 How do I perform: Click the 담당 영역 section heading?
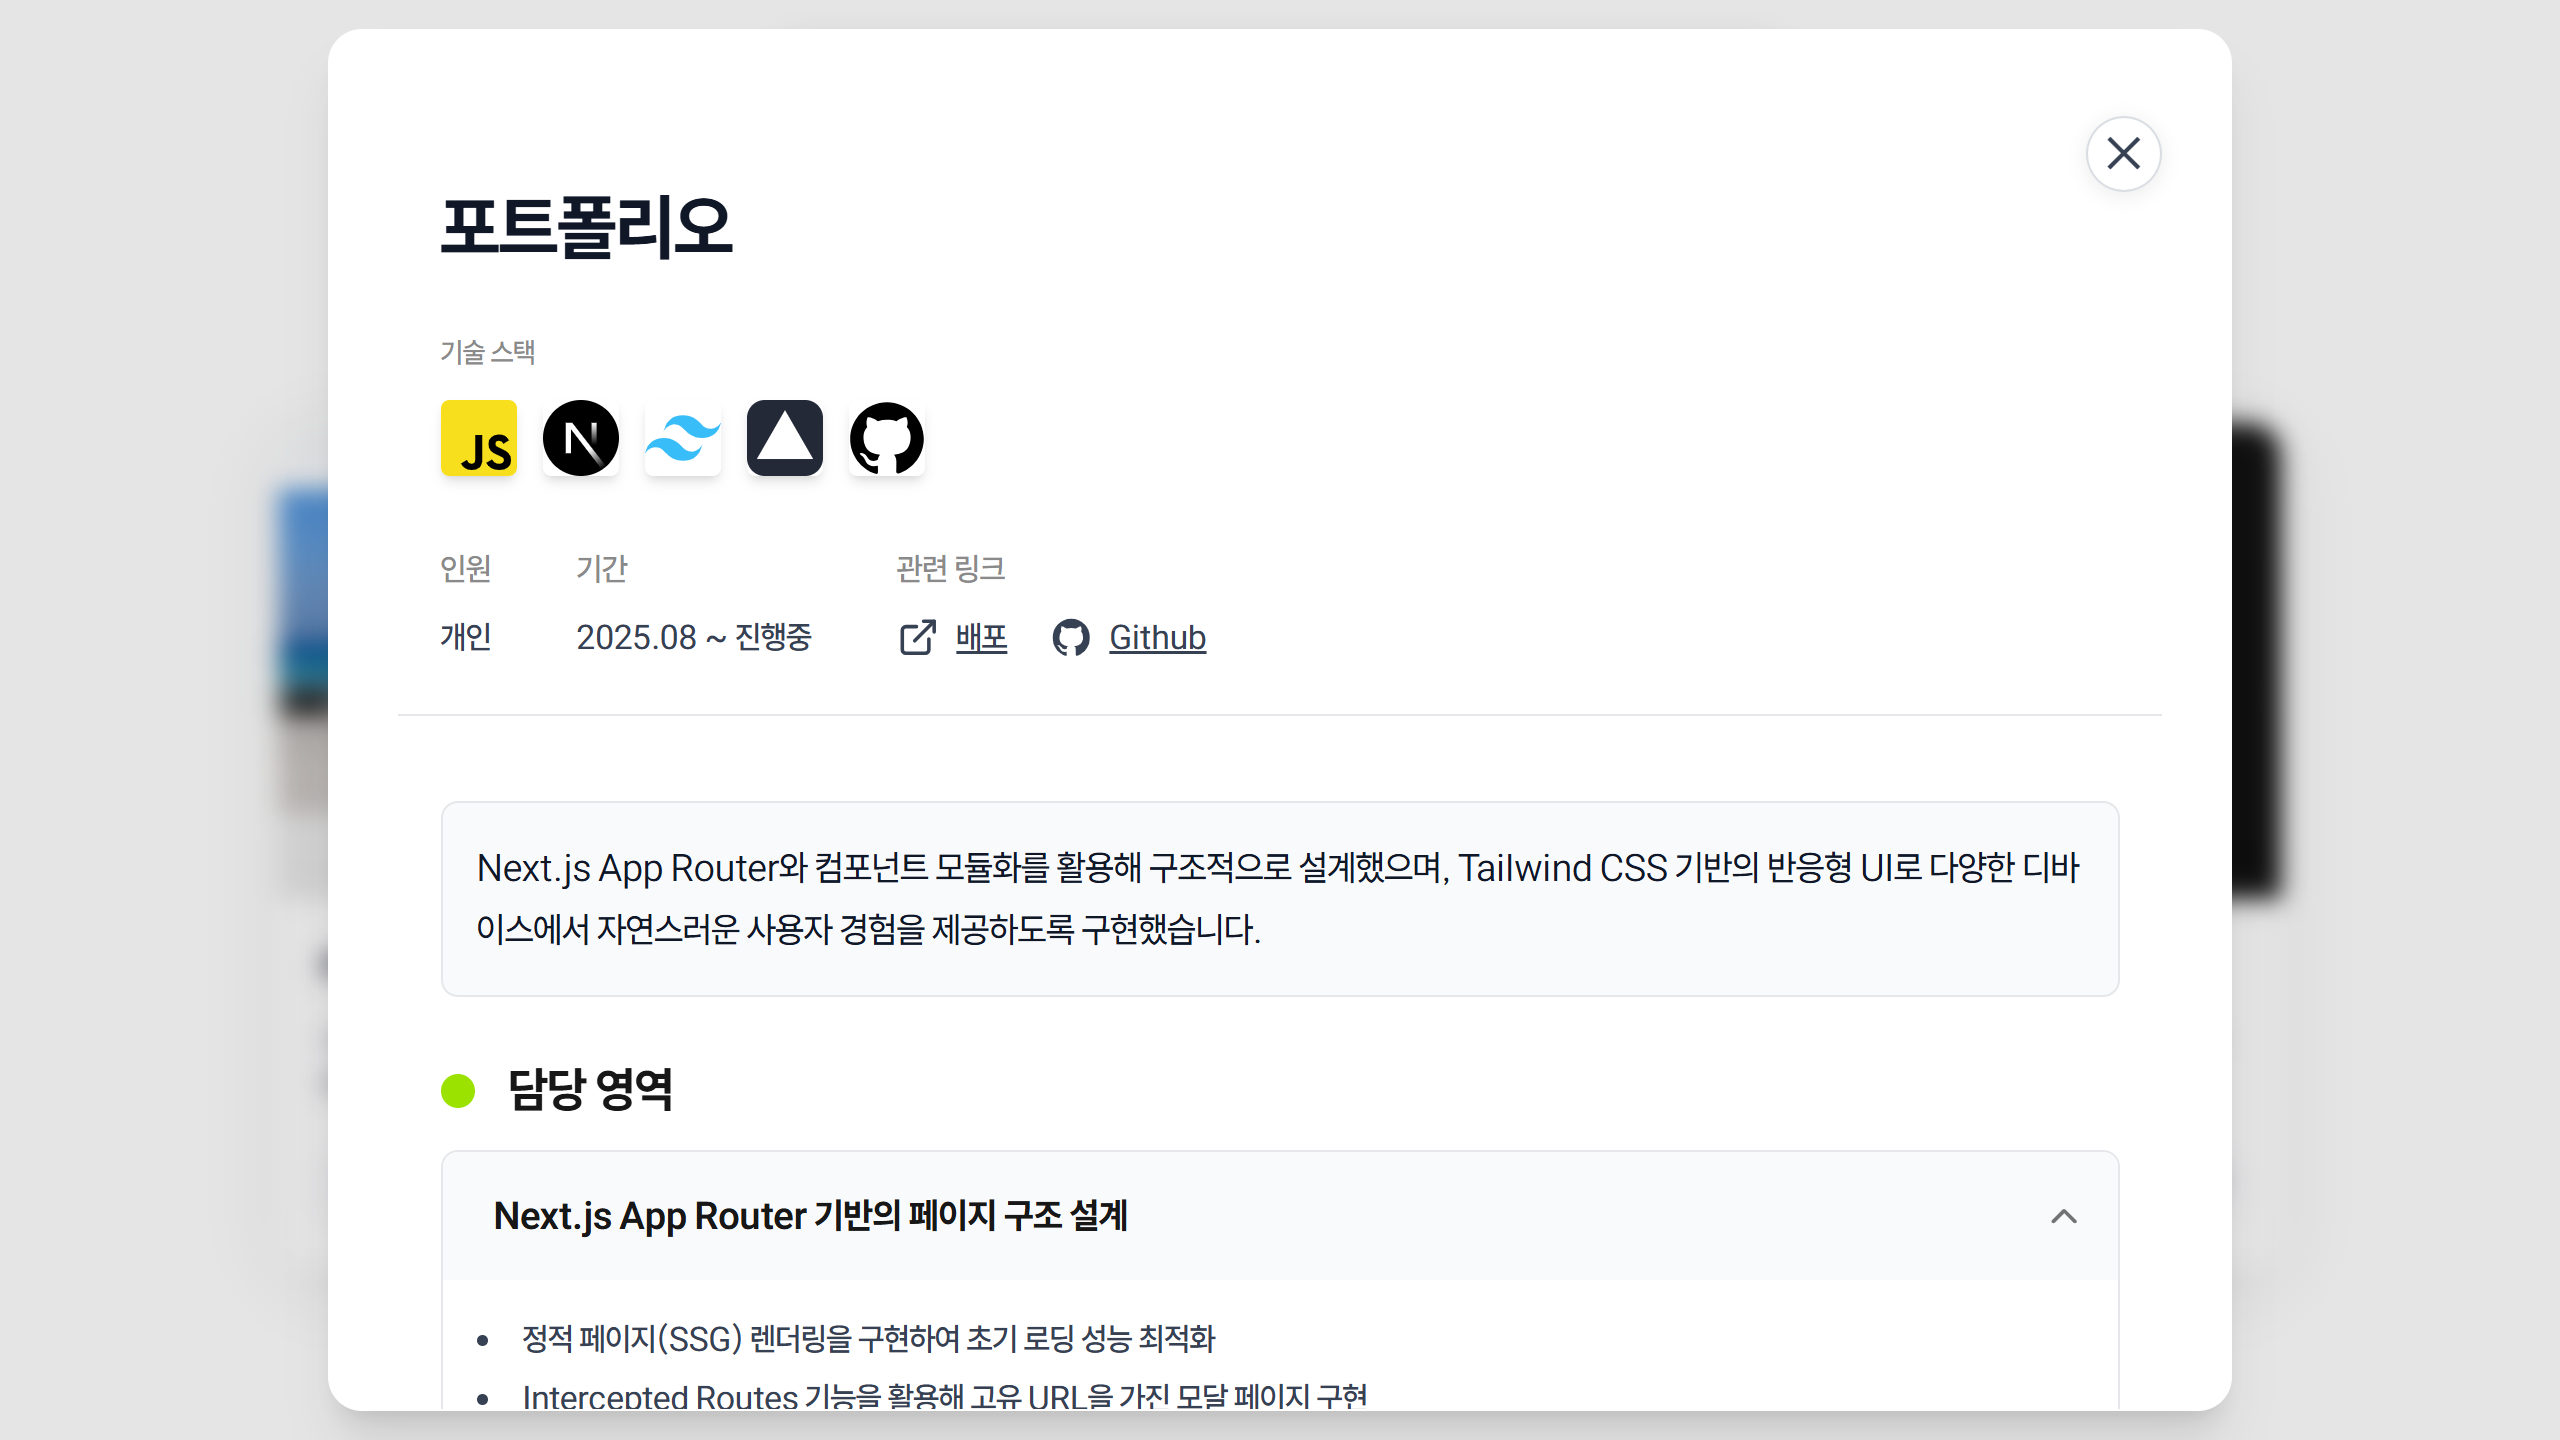coord(590,1090)
